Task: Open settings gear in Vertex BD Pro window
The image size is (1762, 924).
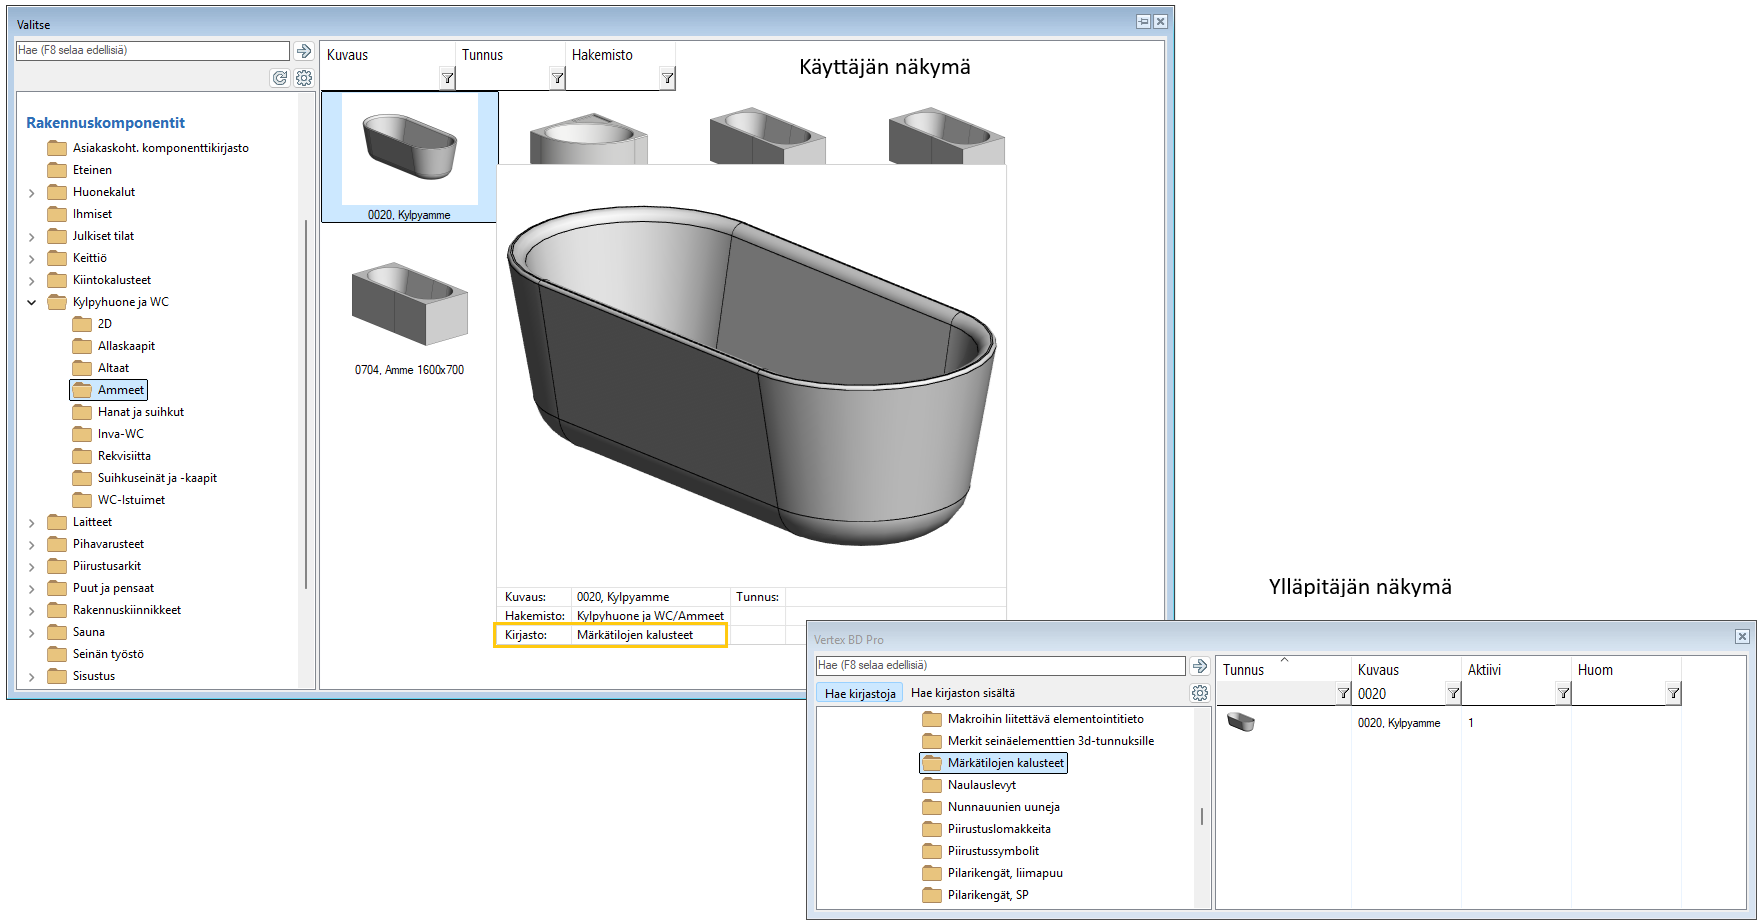Action: (x=1199, y=693)
